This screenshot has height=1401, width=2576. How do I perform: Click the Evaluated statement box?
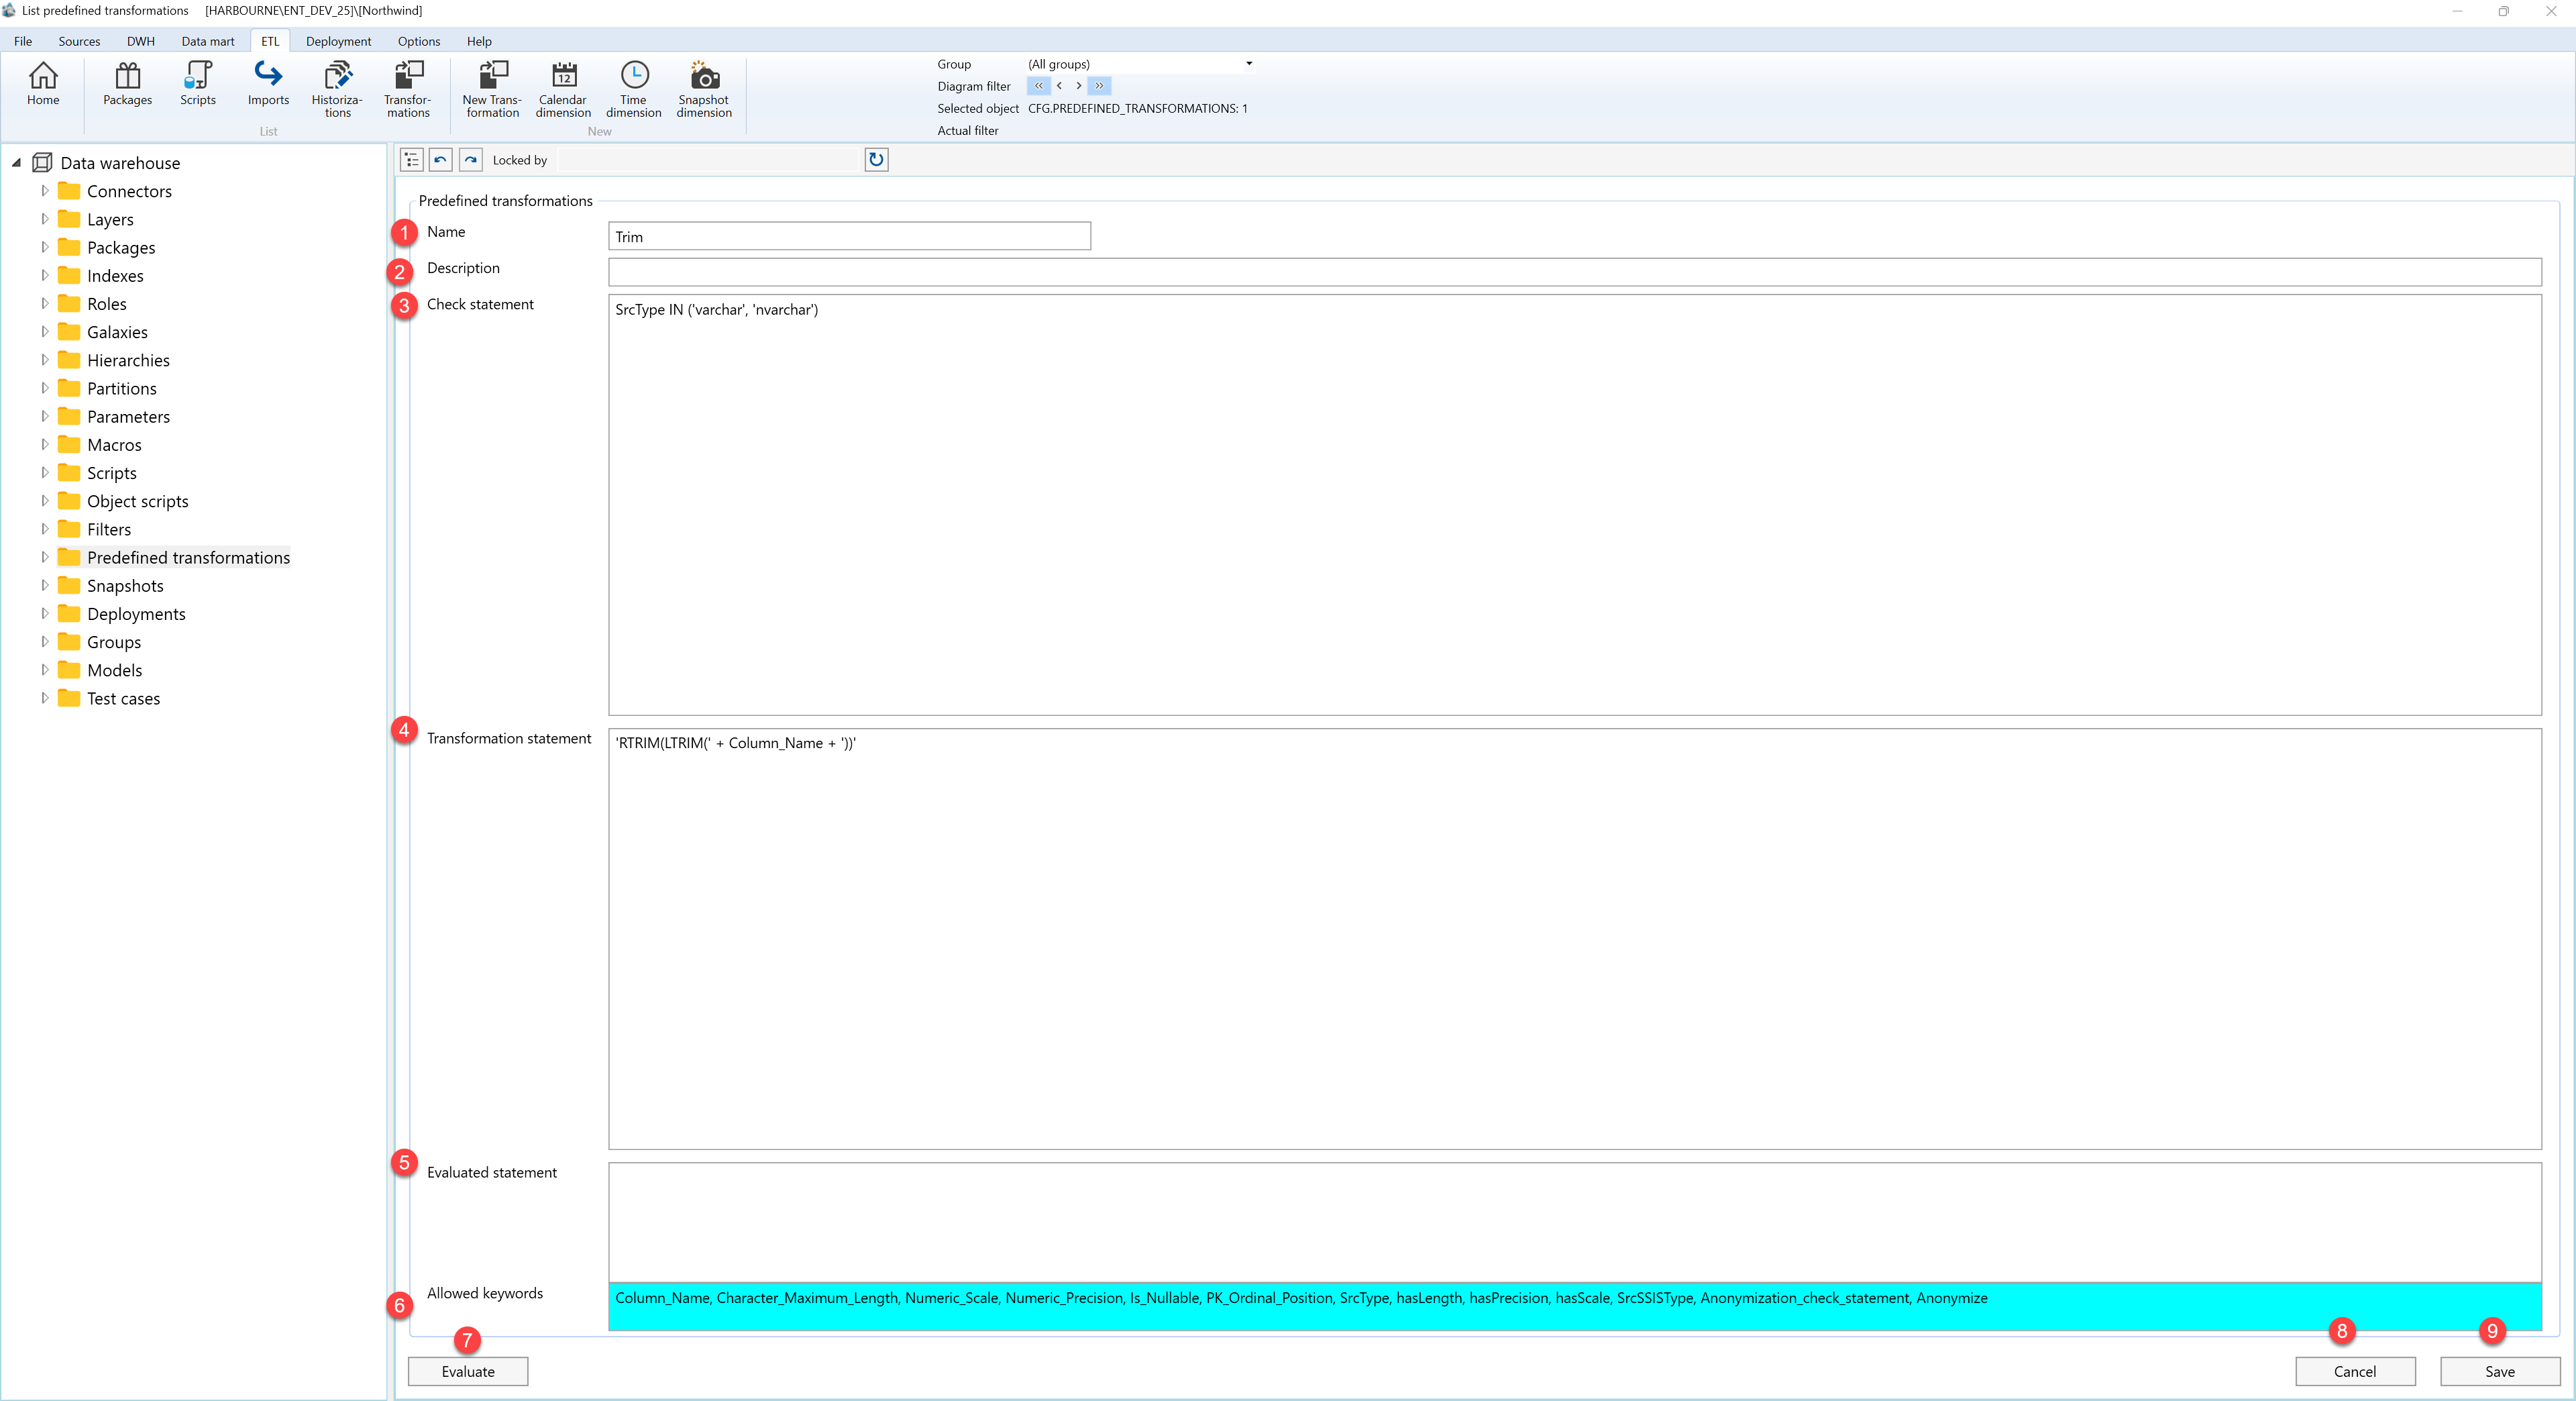pyautogui.click(x=1575, y=1222)
